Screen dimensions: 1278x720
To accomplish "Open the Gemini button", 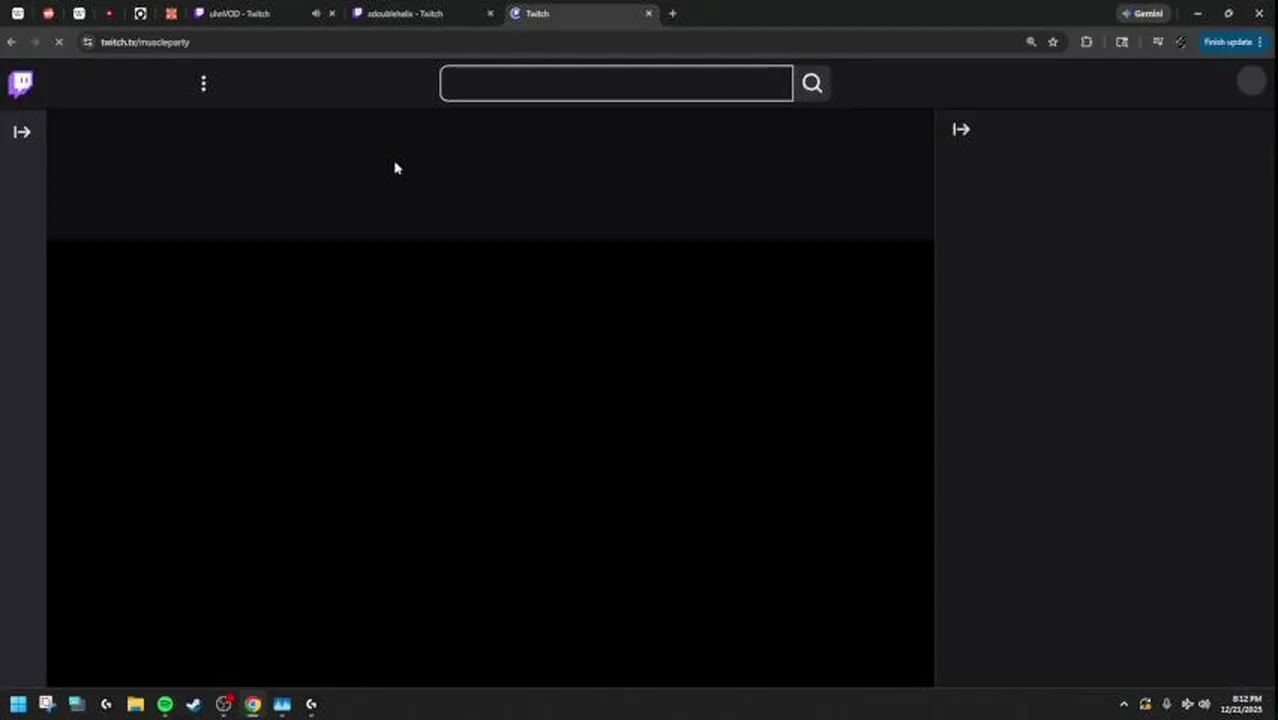I will 1142,14.
